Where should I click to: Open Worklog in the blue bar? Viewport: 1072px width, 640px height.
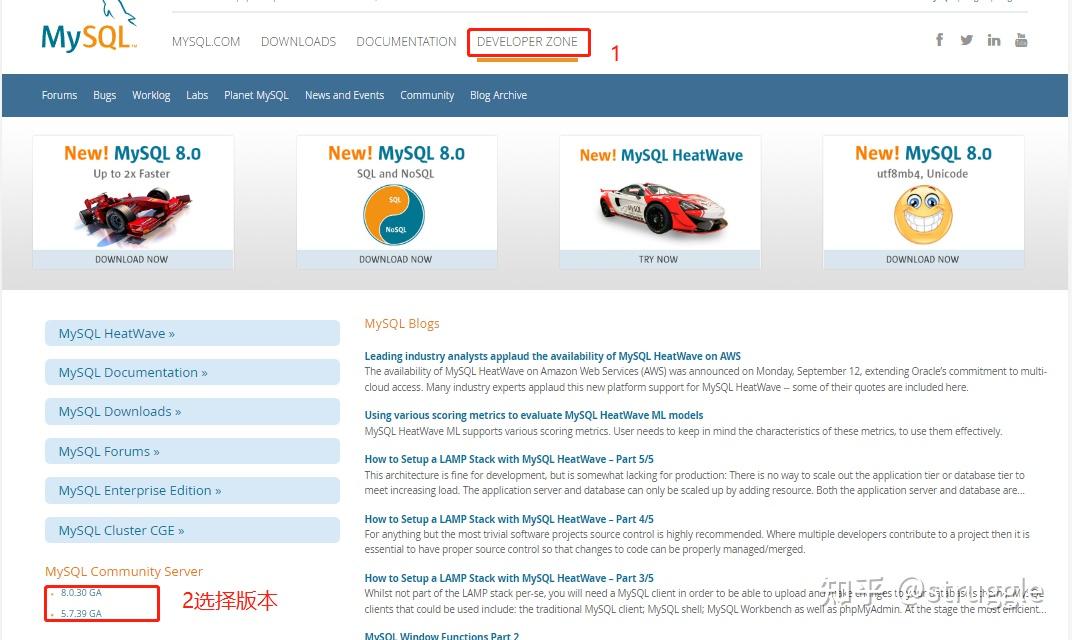(151, 95)
